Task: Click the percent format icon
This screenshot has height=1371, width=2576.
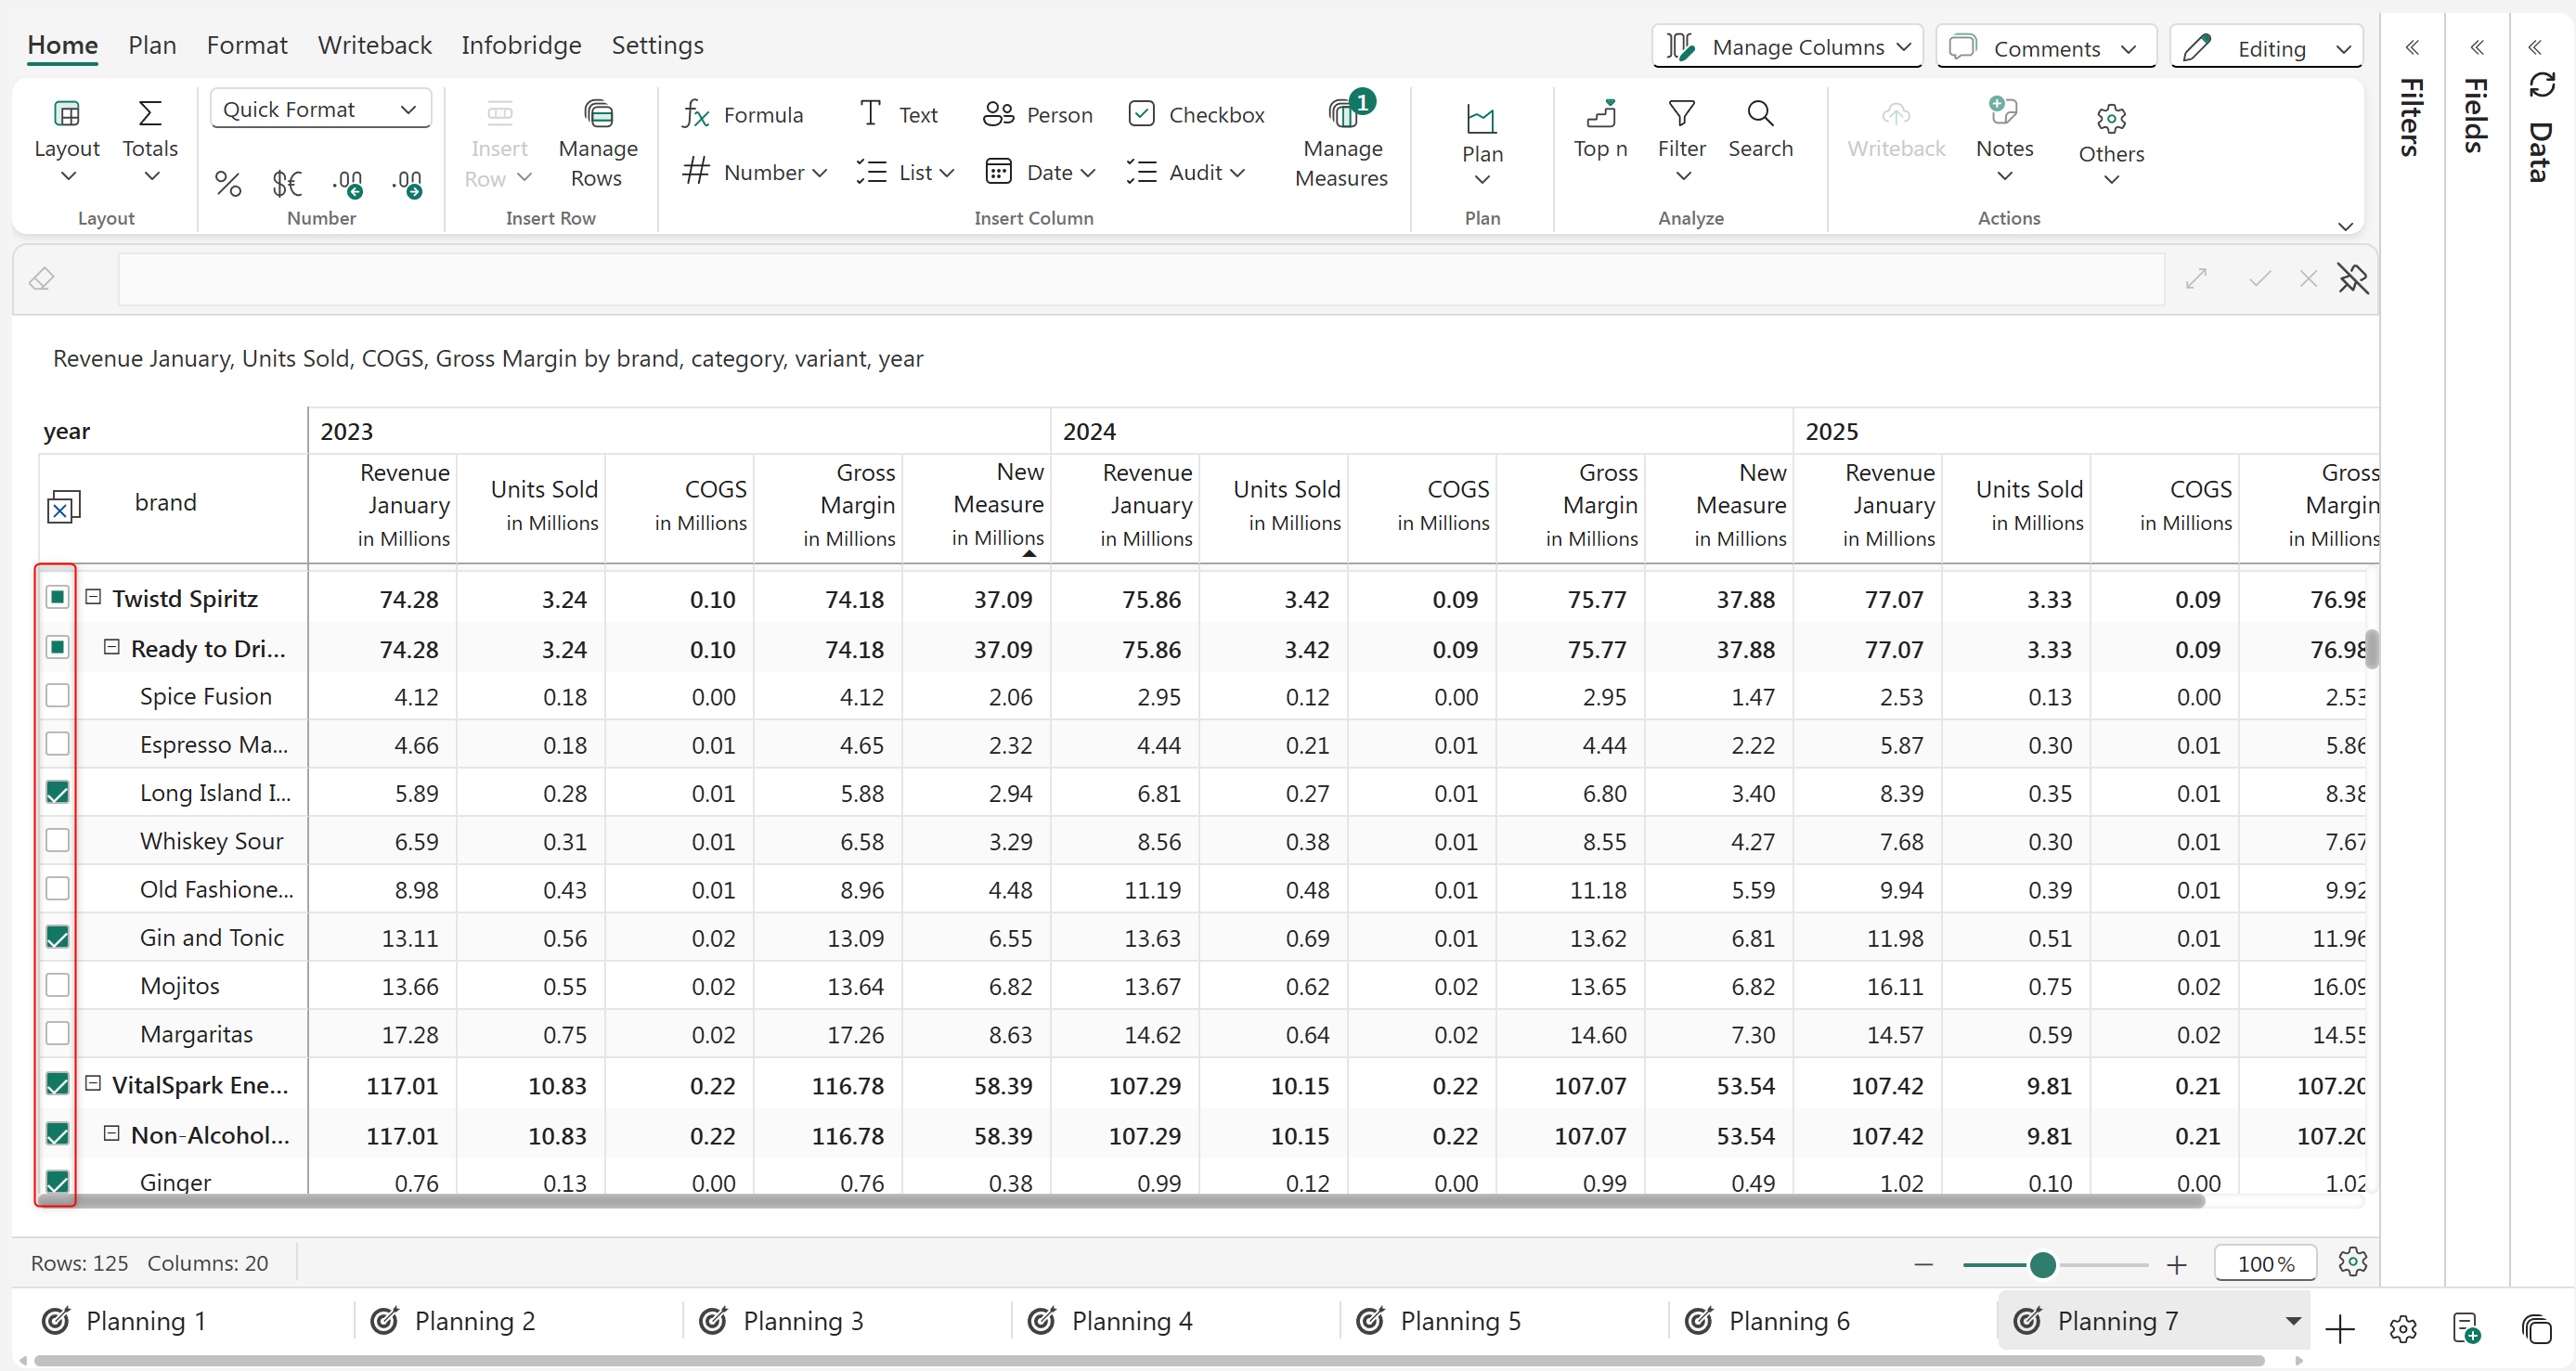Action: pos(228,183)
